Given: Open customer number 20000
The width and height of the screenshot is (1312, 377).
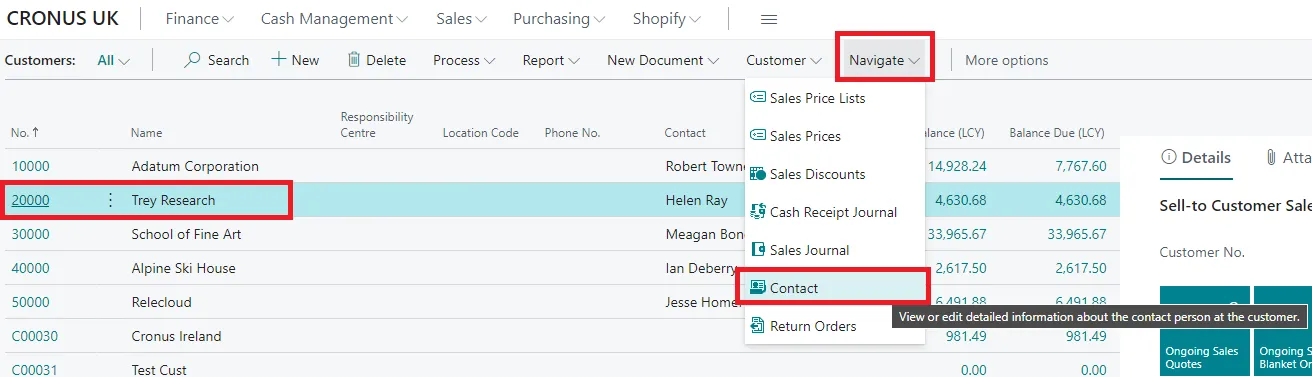Looking at the screenshot, I should pos(30,200).
